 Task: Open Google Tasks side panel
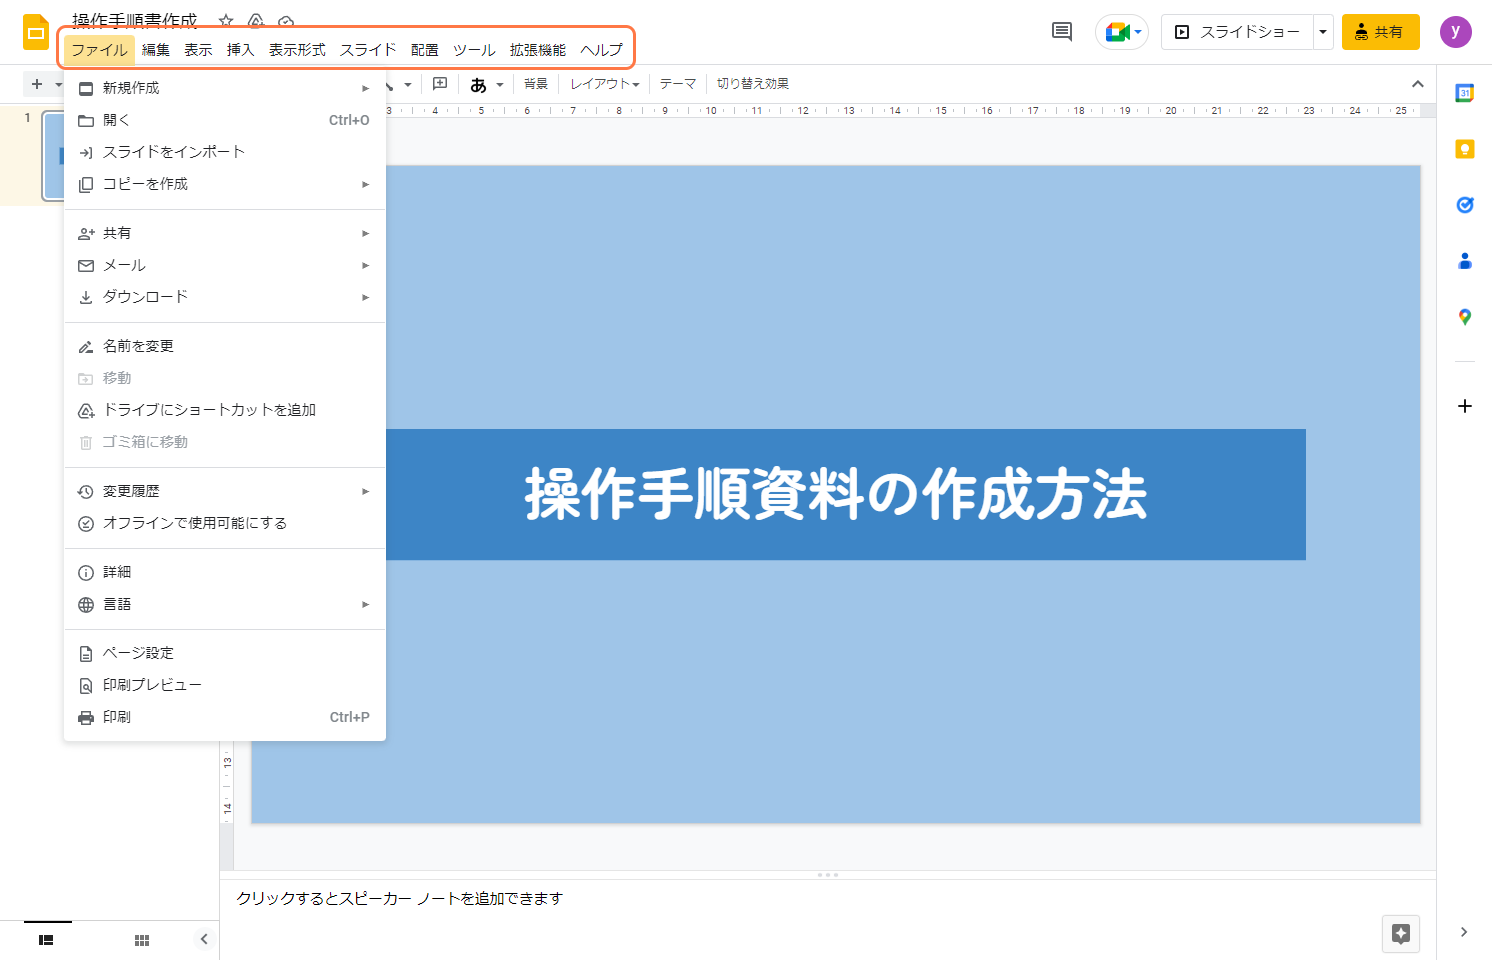[x=1465, y=205]
